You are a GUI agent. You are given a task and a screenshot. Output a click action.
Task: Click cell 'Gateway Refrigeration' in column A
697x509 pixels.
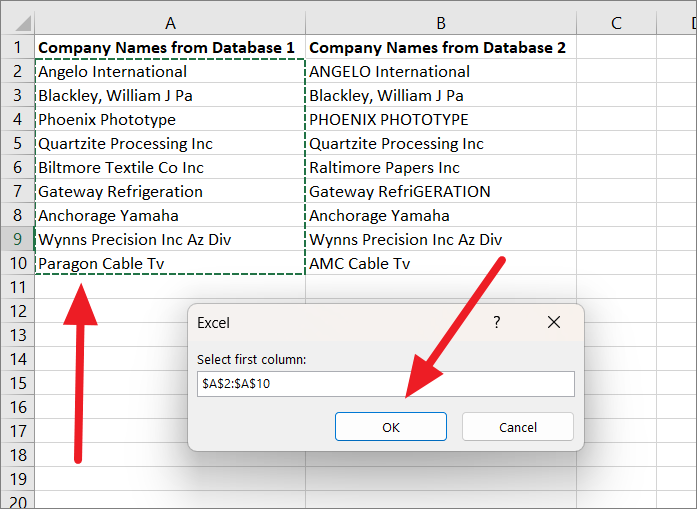click(170, 191)
